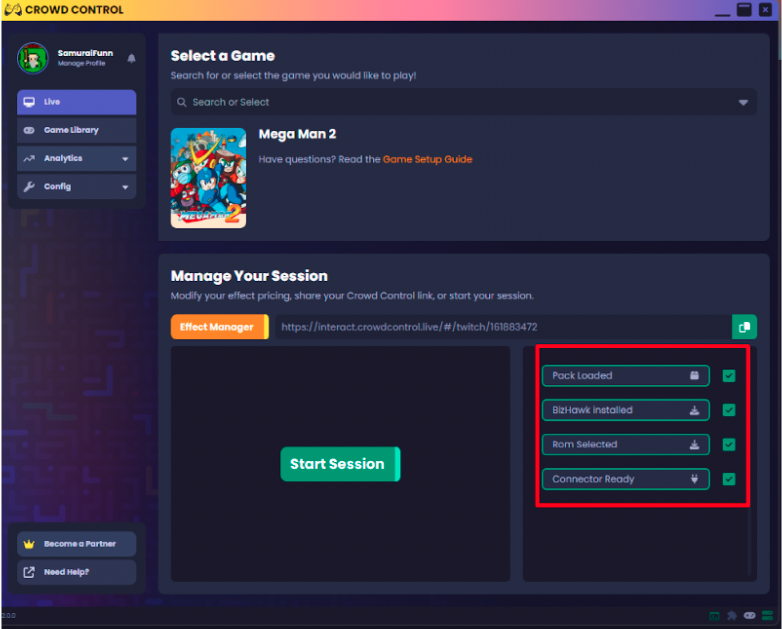This screenshot has height=629, width=782.
Task: Toggle the Pack Loaded checkbox
Action: click(x=729, y=376)
